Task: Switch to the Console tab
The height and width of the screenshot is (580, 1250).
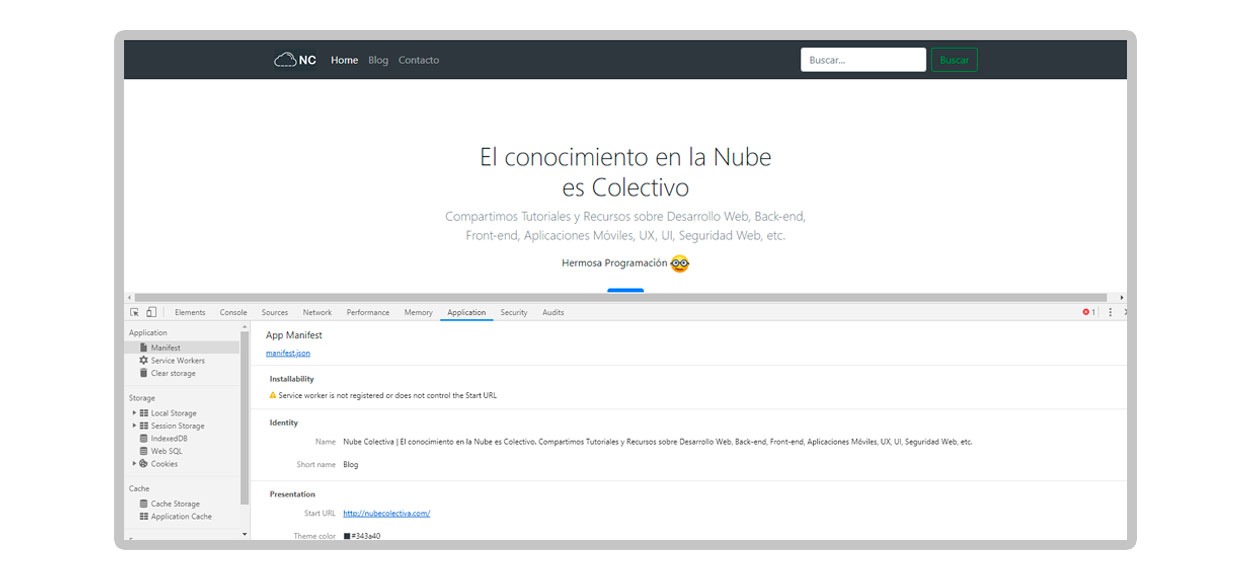Action: click(x=233, y=312)
